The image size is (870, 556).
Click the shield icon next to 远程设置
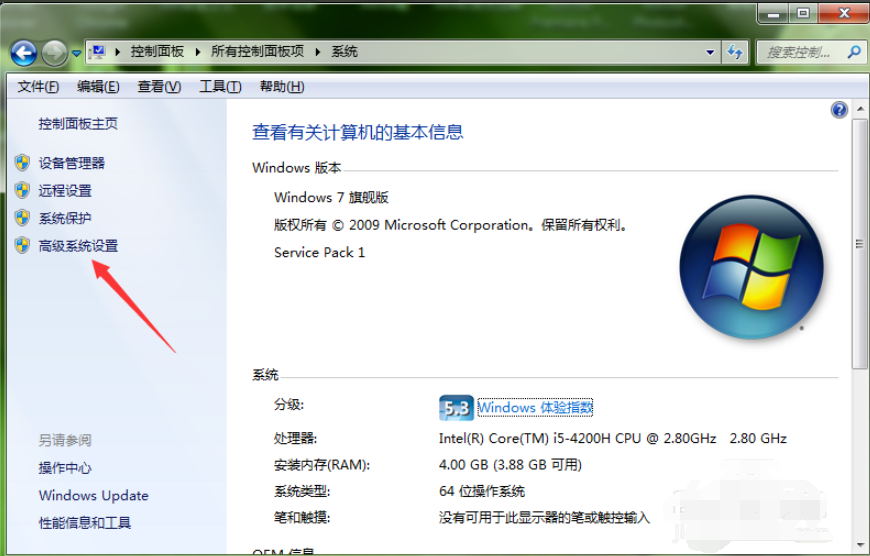22,190
